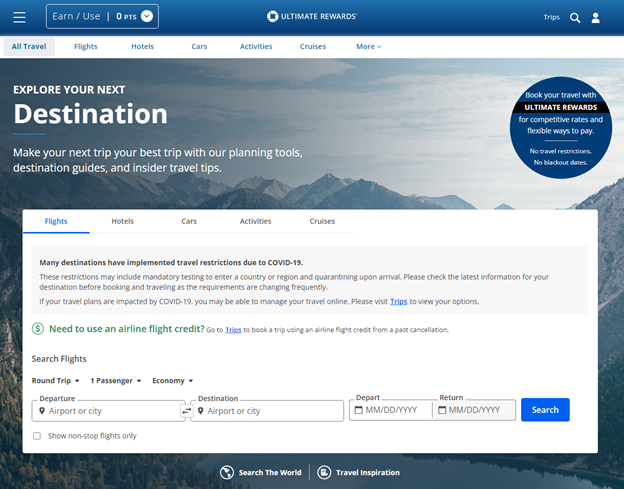The width and height of the screenshot is (624, 489).
Task: Click the Return calendar icon
Action: (x=442, y=410)
